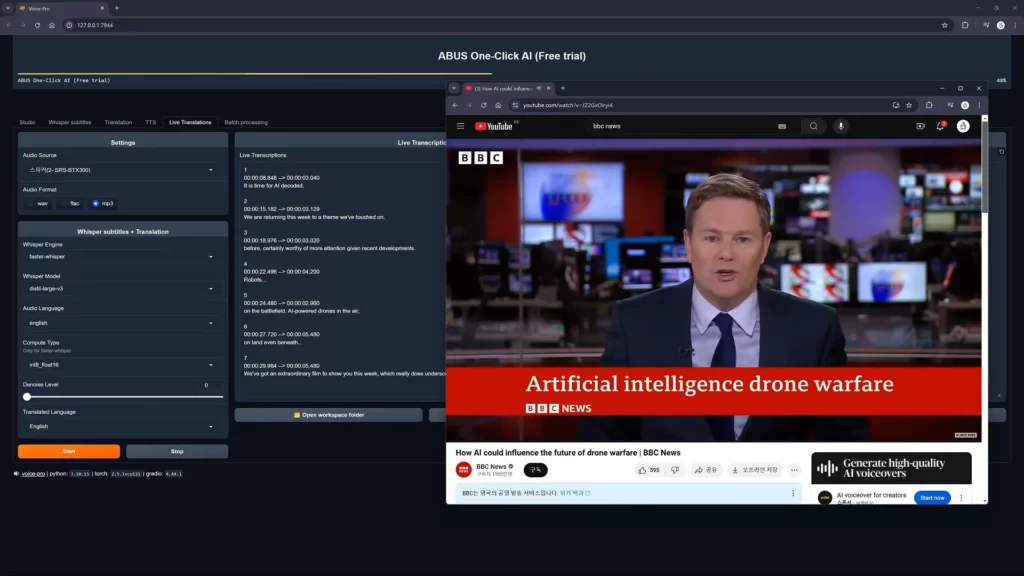The image size is (1024, 576).
Task: Open the Whisper Model dropdown
Action: click(120, 291)
